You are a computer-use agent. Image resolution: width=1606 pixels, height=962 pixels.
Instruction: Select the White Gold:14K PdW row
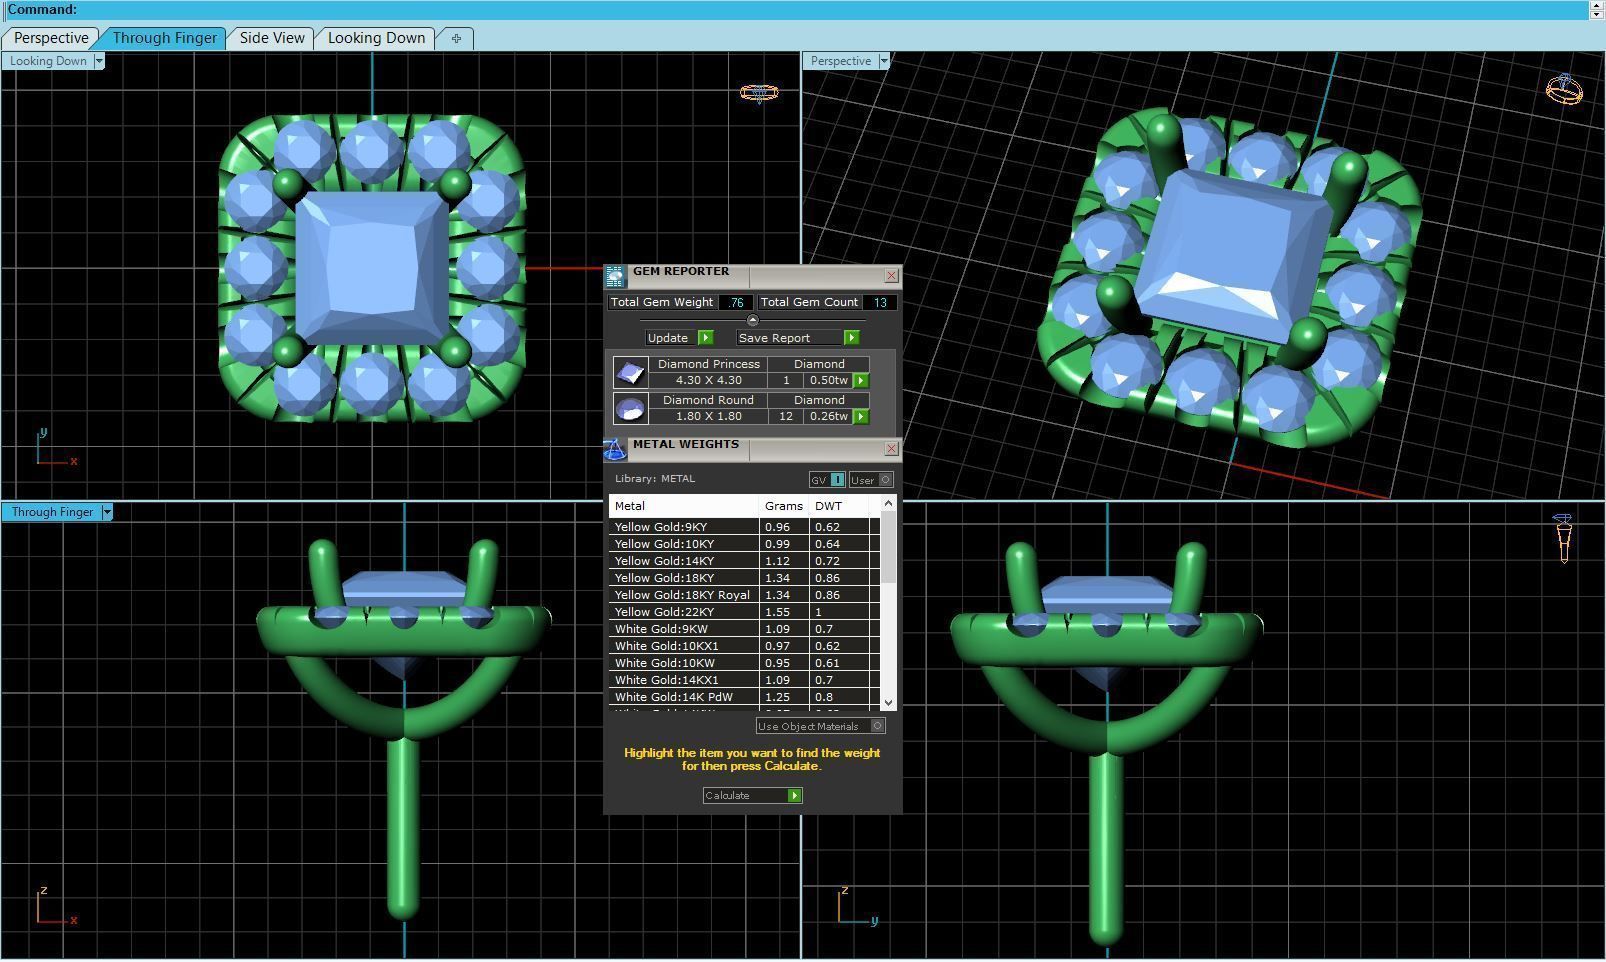point(745,697)
